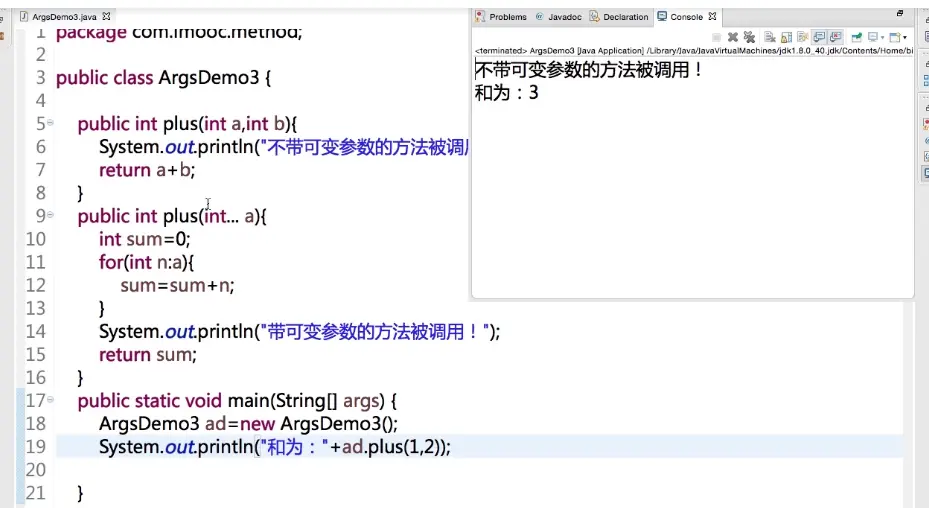The image size is (929, 508).
Task: Click line number 19 in the gutter
Action: [x=36, y=446]
